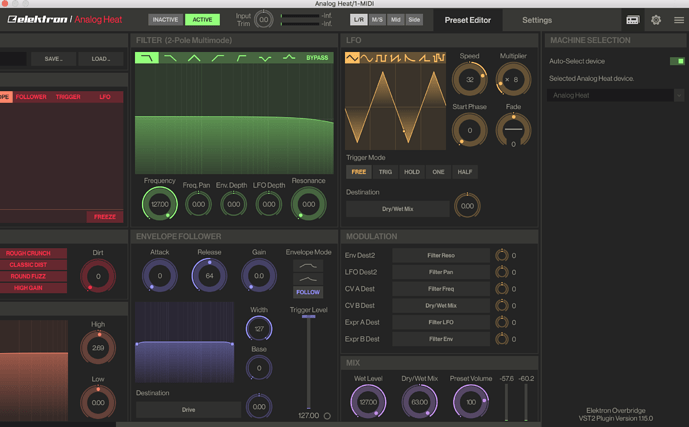689x427 pixels.
Task: Choose the triangle LFO waveform
Action: (352, 58)
